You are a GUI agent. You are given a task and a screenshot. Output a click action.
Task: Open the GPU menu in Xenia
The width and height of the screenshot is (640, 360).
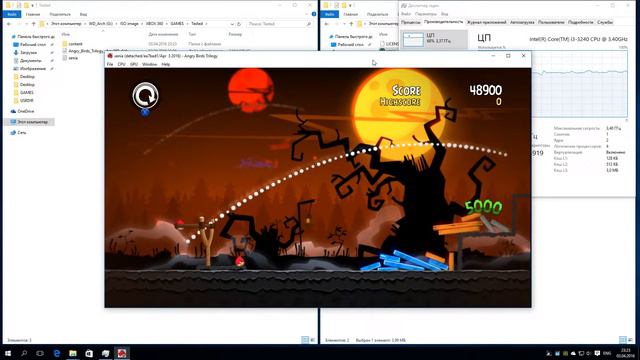pyautogui.click(x=133, y=64)
